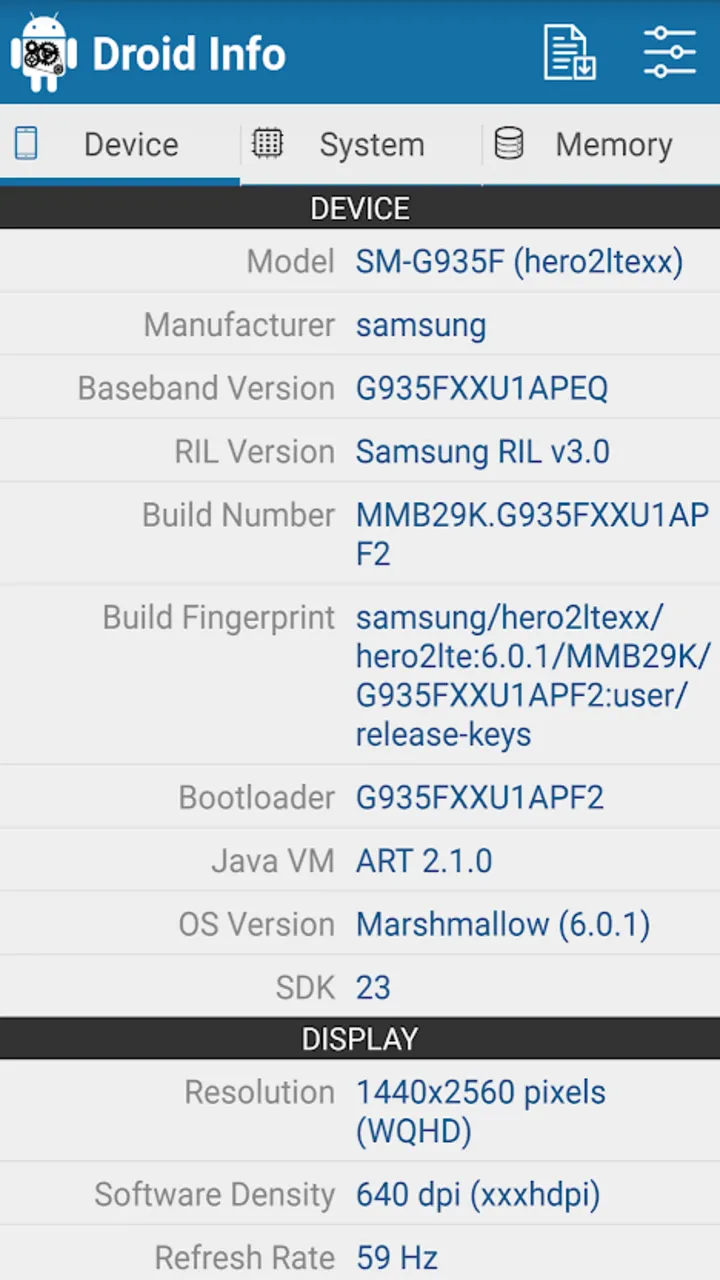The height and width of the screenshot is (1280, 720).
Task: Tap the Droid Info android robot logo
Action: click(x=44, y=53)
